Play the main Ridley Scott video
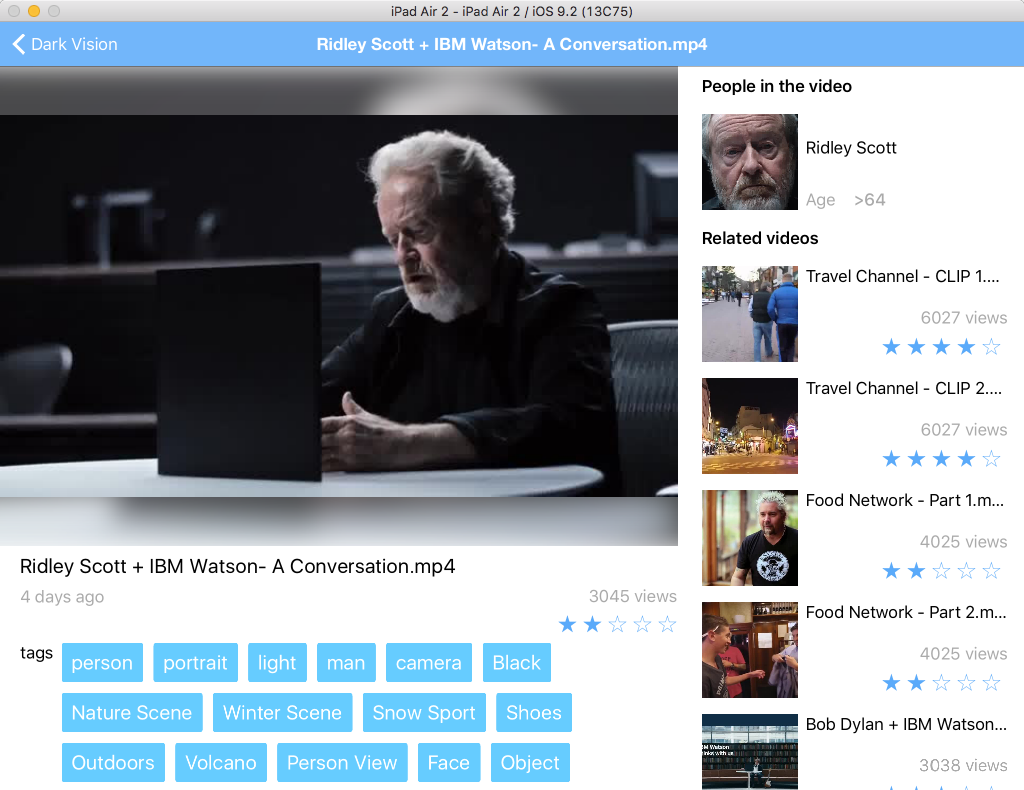 [339, 306]
